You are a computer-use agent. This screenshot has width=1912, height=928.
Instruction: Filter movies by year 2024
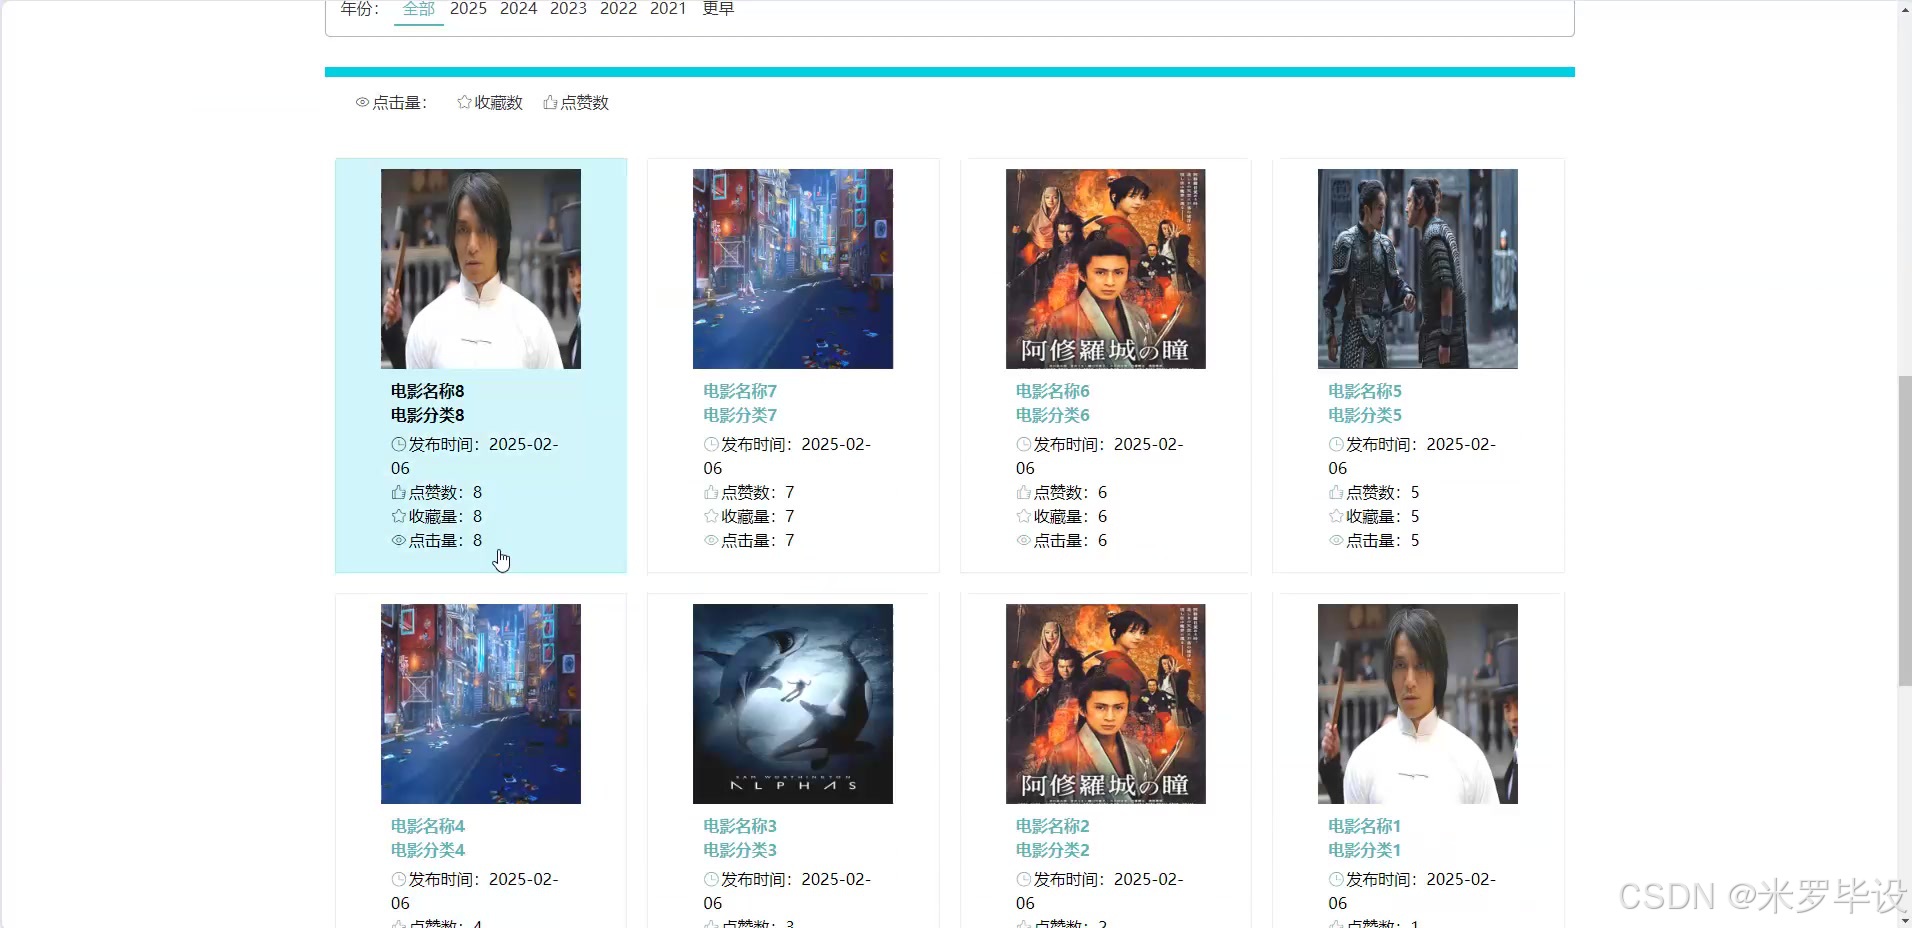(x=518, y=9)
